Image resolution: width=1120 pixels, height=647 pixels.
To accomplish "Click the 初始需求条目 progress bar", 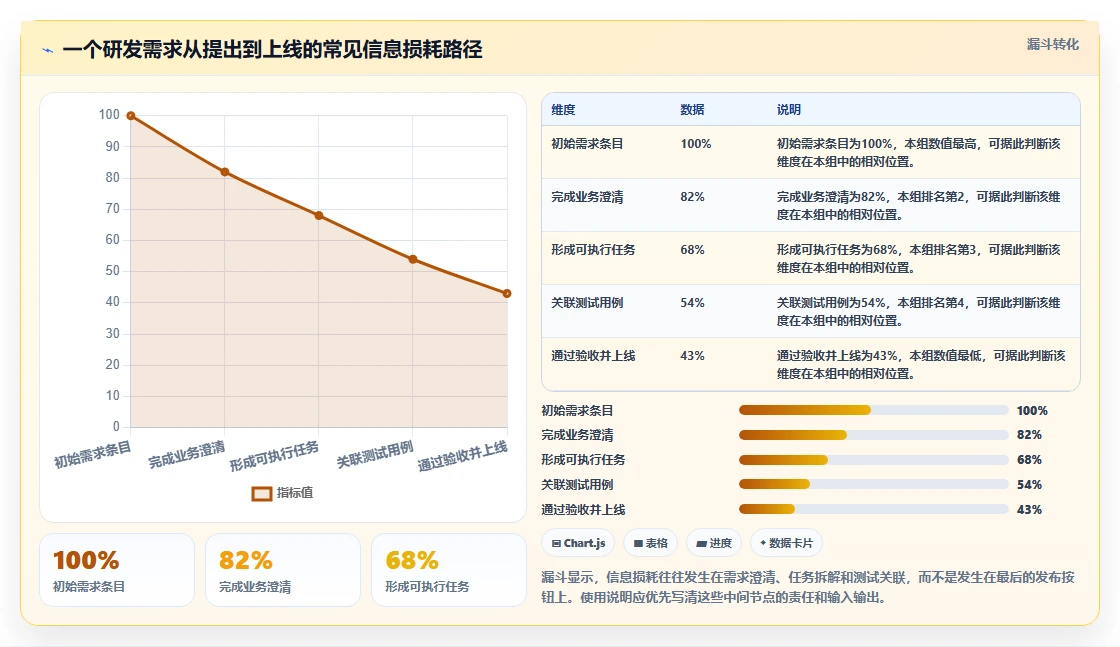I will click(x=874, y=411).
